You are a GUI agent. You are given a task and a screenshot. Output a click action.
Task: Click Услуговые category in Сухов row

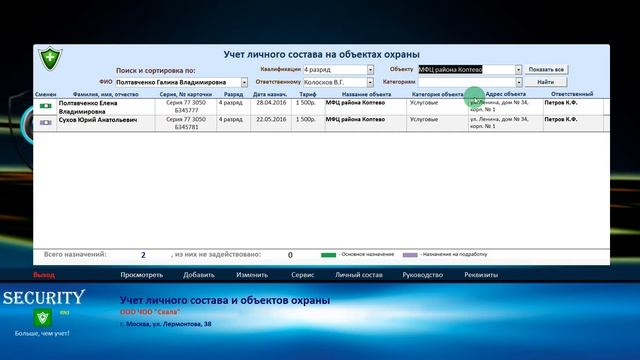pyautogui.click(x=424, y=120)
